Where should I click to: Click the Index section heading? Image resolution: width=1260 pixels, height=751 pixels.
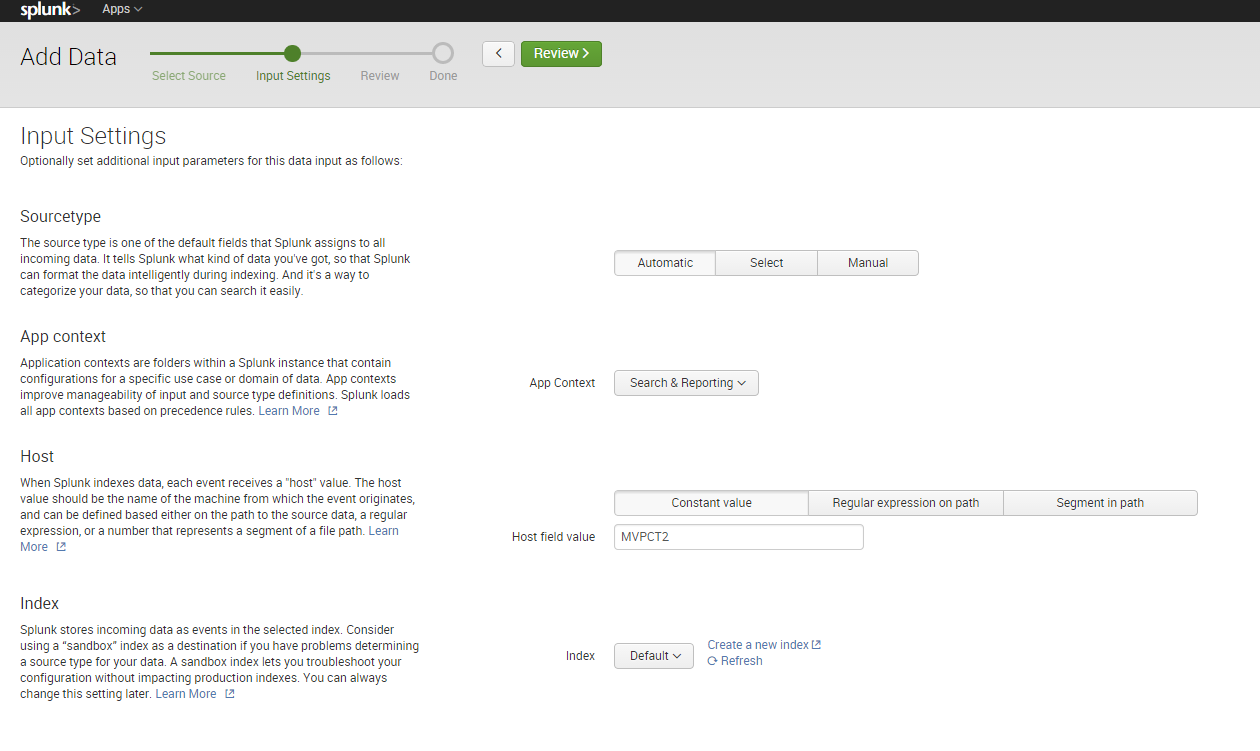(40, 604)
